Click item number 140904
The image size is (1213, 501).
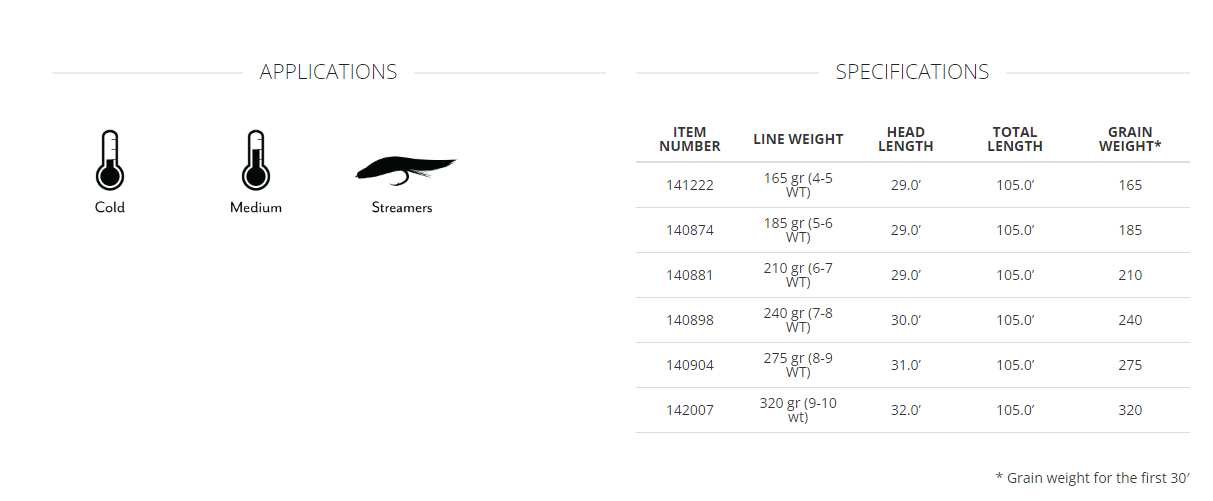(x=690, y=365)
